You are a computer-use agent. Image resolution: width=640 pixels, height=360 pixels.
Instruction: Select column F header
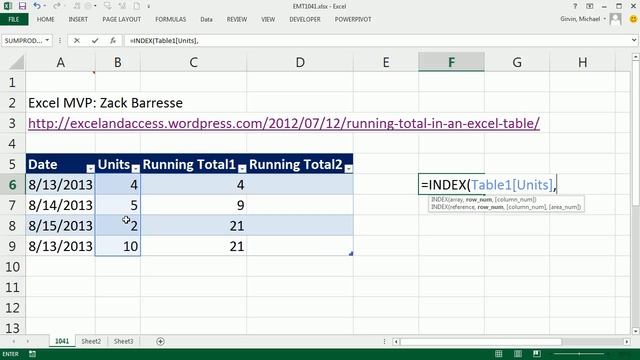coord(451,62)
